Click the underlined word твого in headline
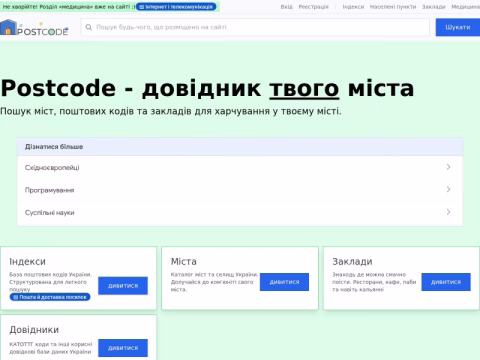The height and width of the screenshot is (360, 480). pos(304,89)
